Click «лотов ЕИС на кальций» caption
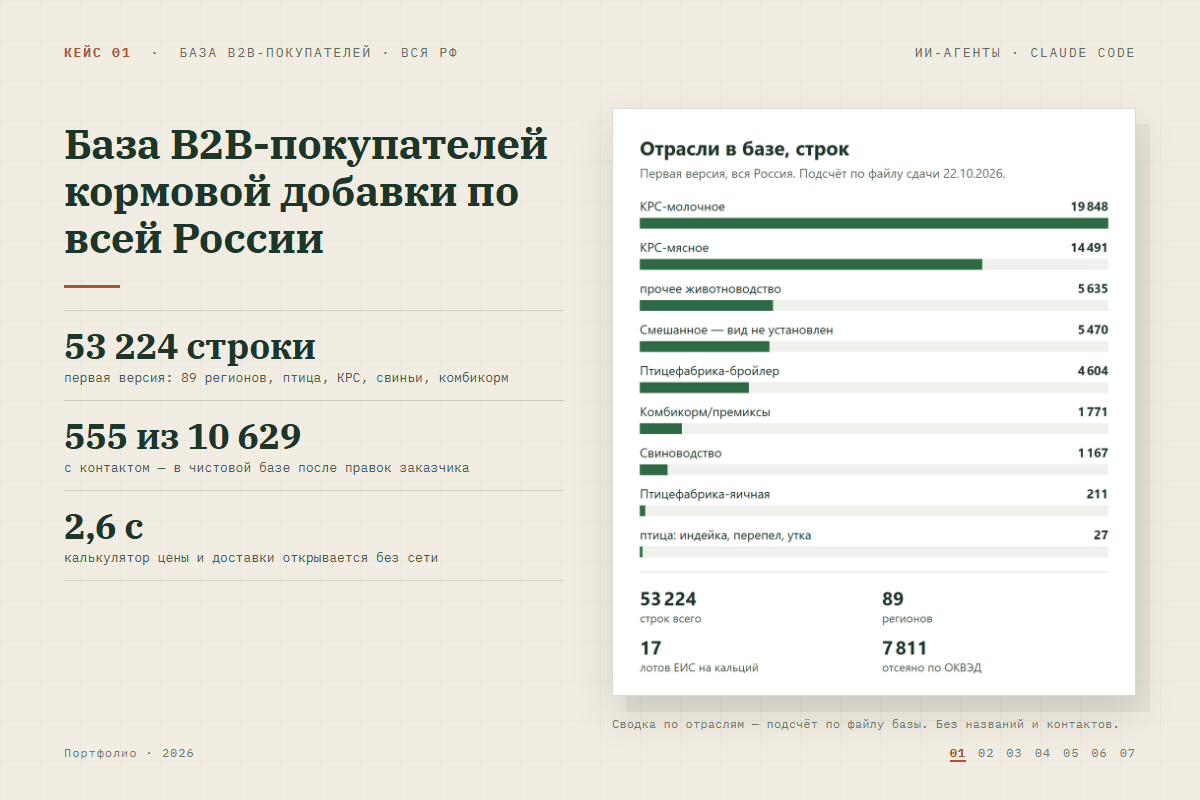Image resolution: width=1200 pixels, height=800 pixels. click(699, 668)
